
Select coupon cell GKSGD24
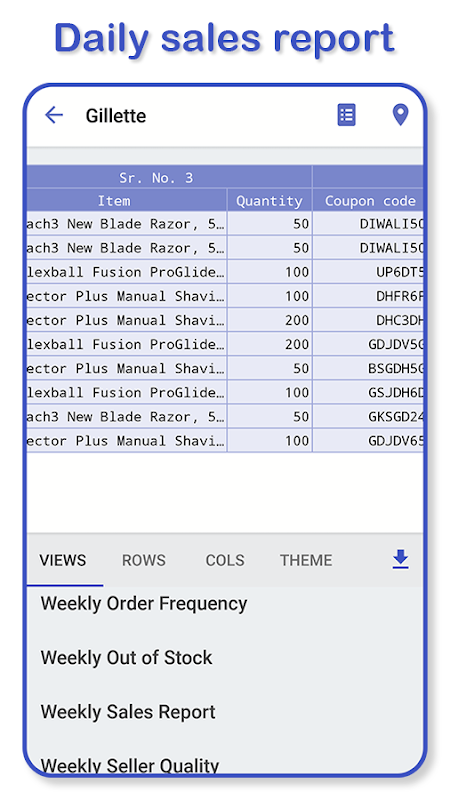pos(368,416)
